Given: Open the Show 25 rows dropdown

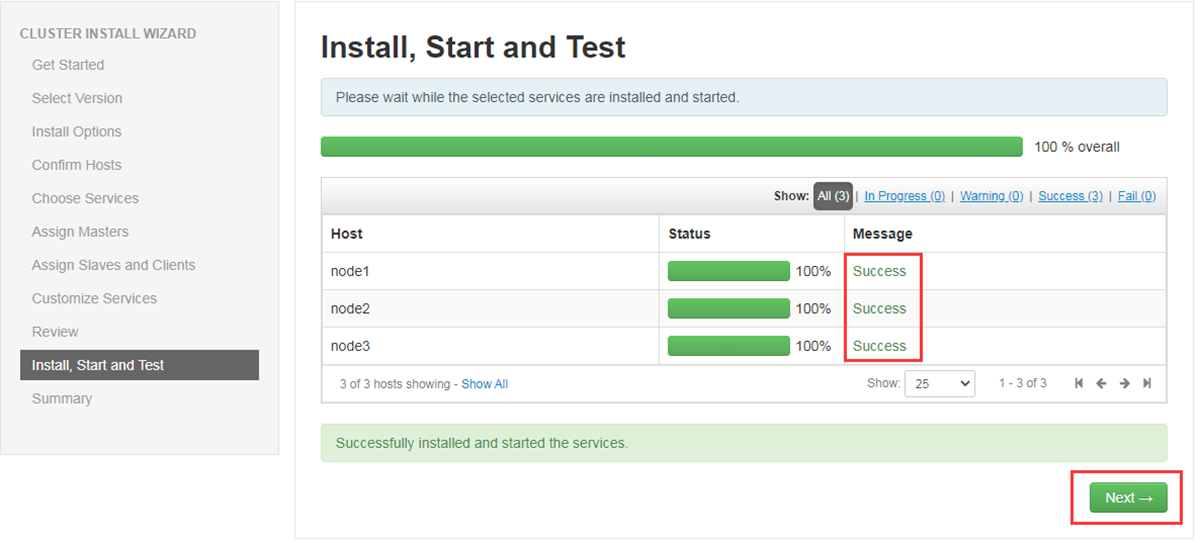Looking at the screenshot, I should click(x=939, y=384).
